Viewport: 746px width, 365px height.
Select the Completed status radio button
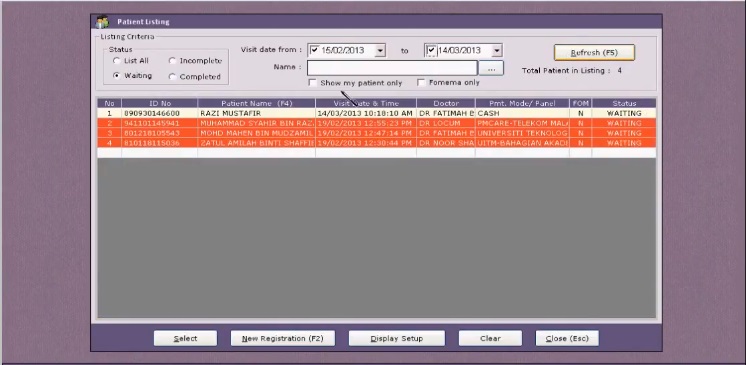coord(172,77)
